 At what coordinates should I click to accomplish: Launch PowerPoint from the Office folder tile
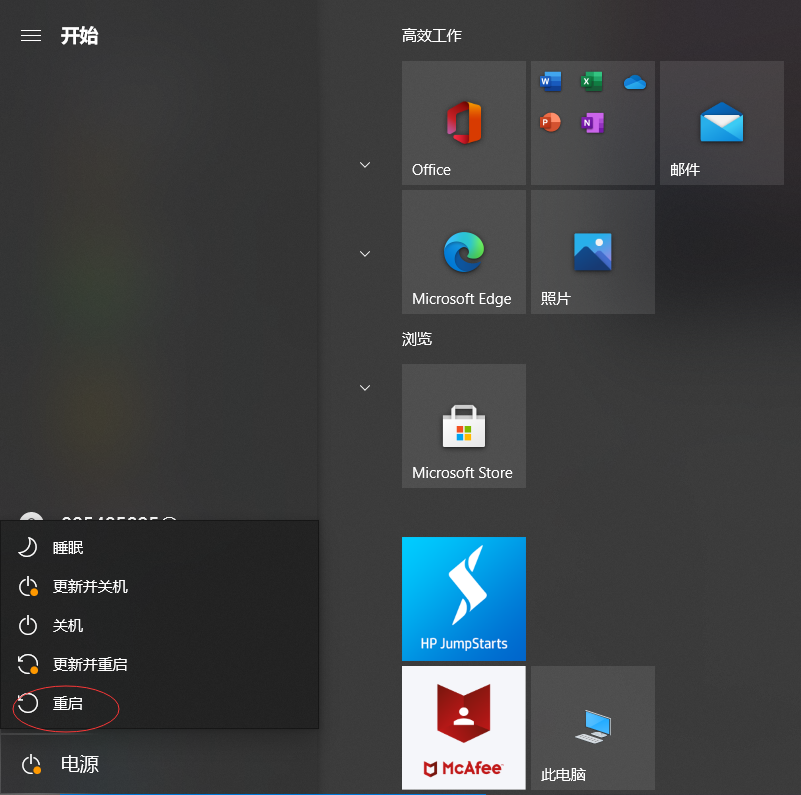point(550,123)
